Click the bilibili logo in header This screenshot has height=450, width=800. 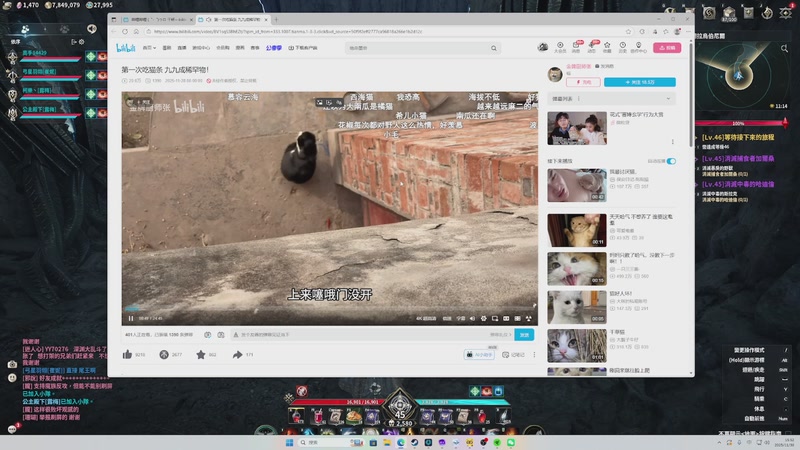tap(126, 48)
